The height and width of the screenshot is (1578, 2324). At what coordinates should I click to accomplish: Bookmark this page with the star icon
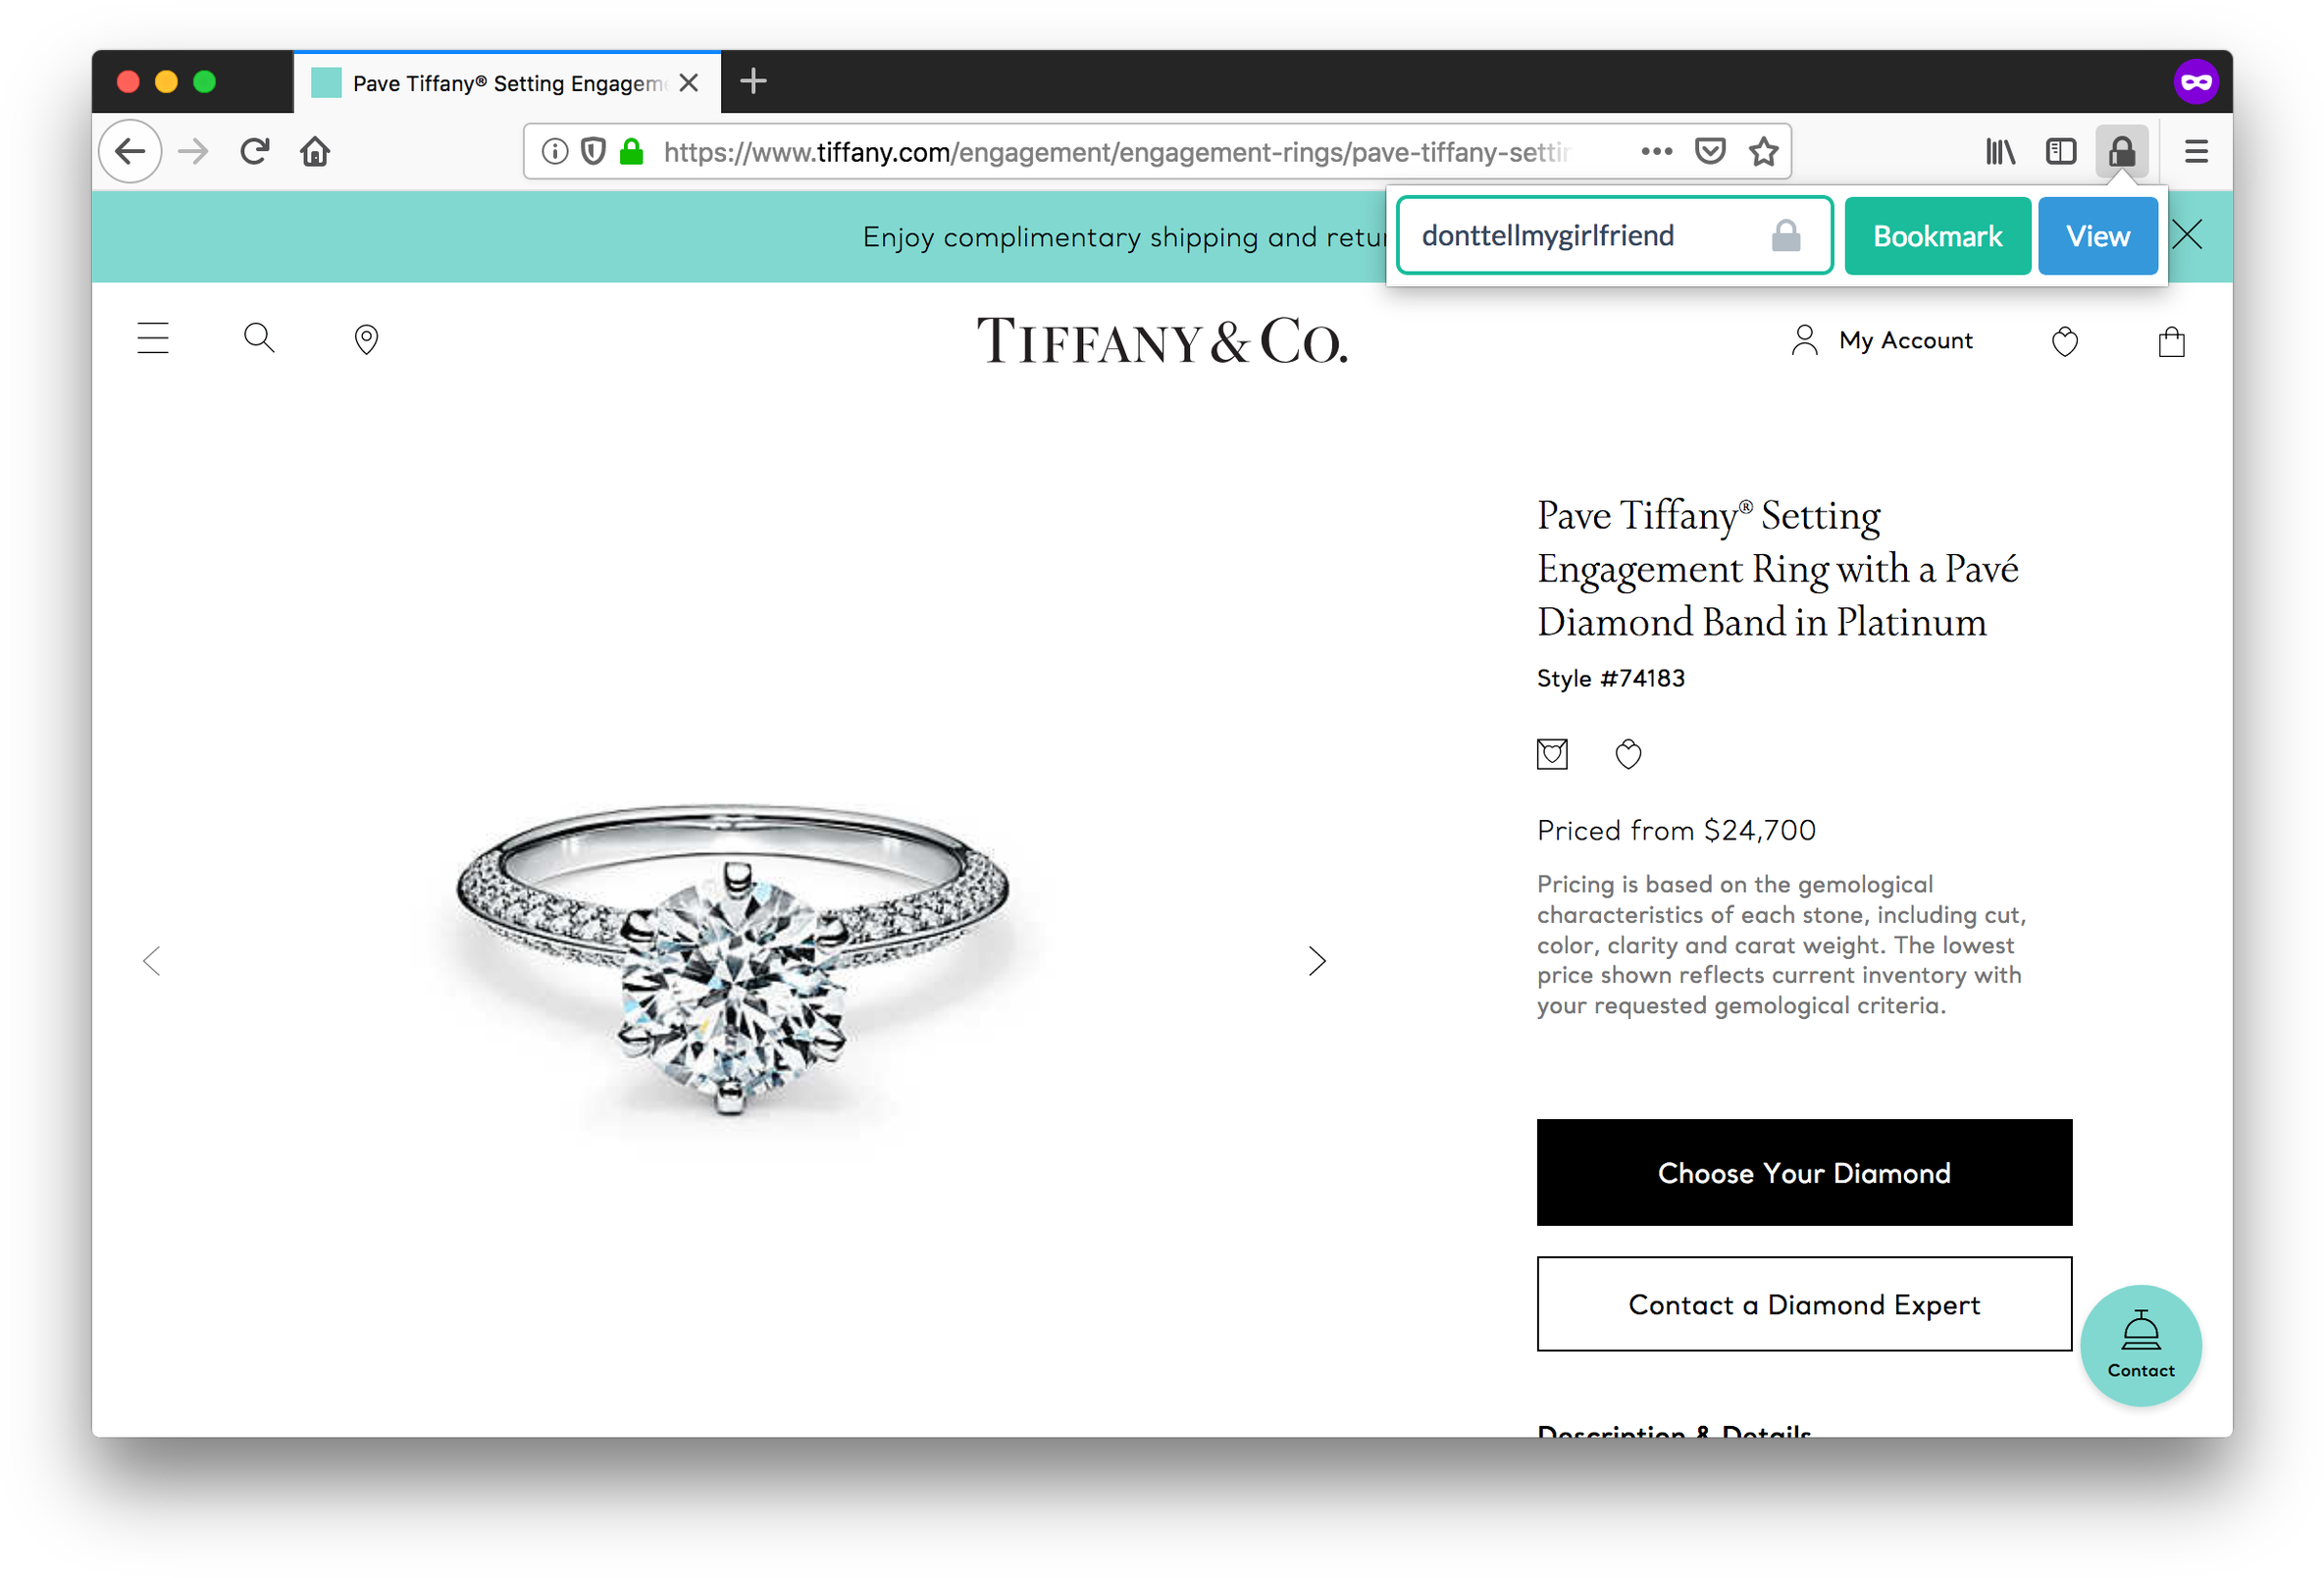pos(1763,152)
